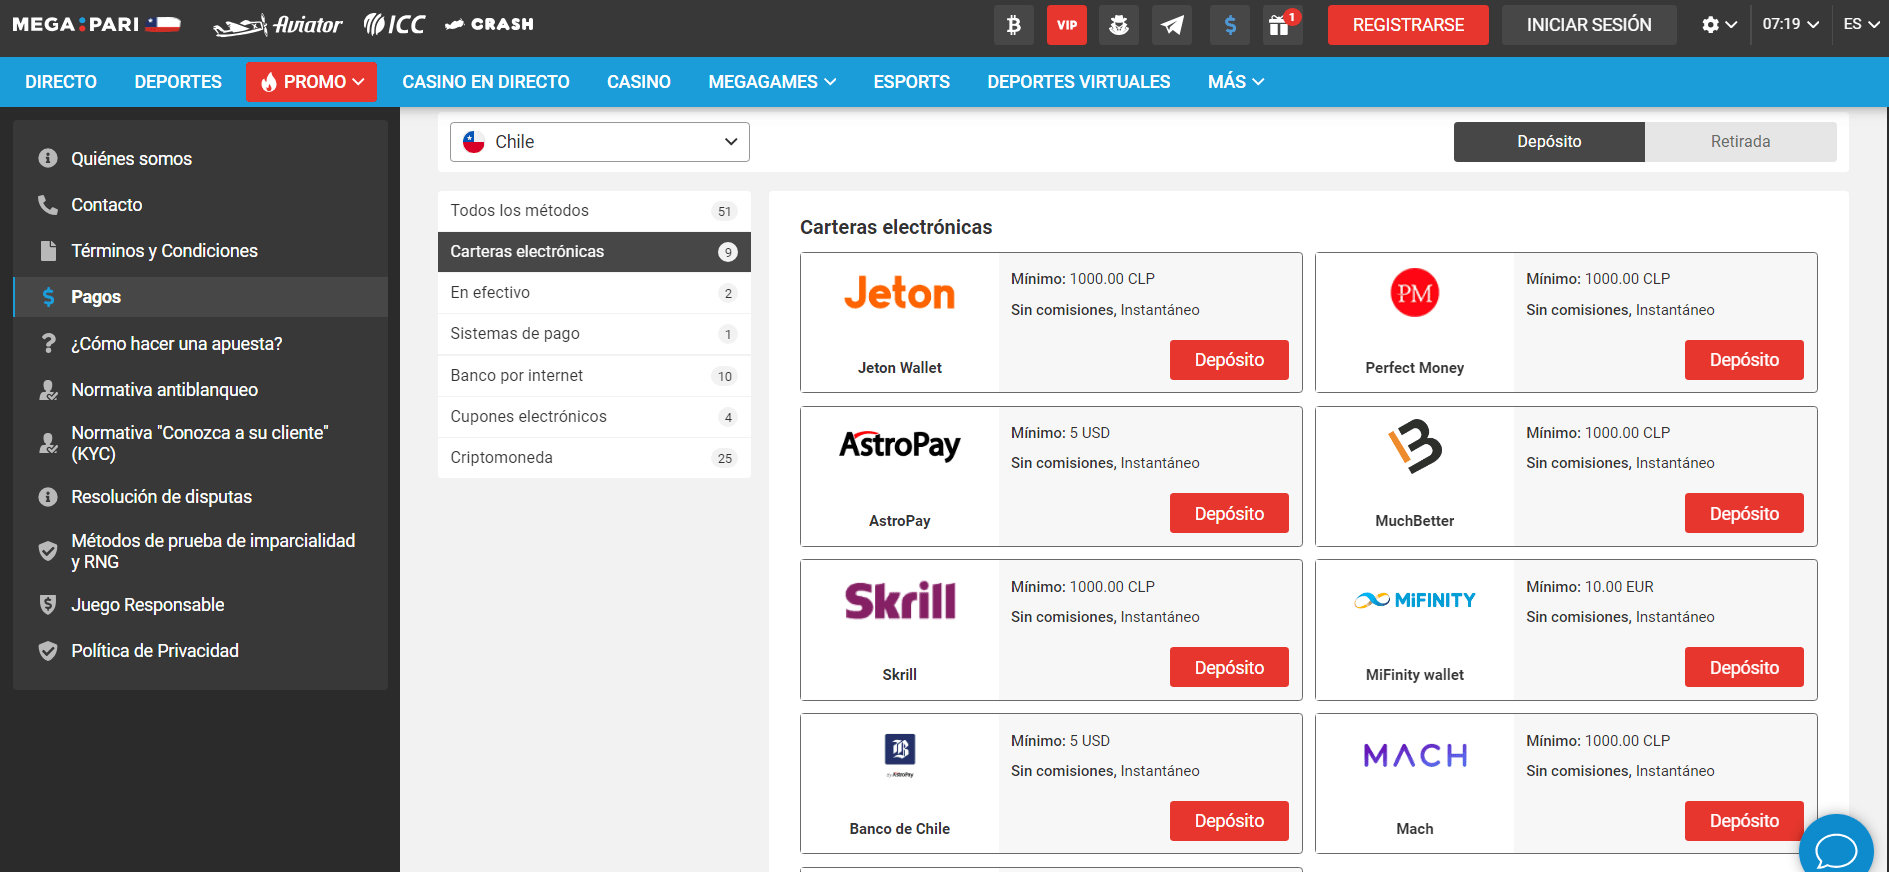Open the red VIP icon
1889x872 pixels.
pyautogui.click(x=1066, y=25)
